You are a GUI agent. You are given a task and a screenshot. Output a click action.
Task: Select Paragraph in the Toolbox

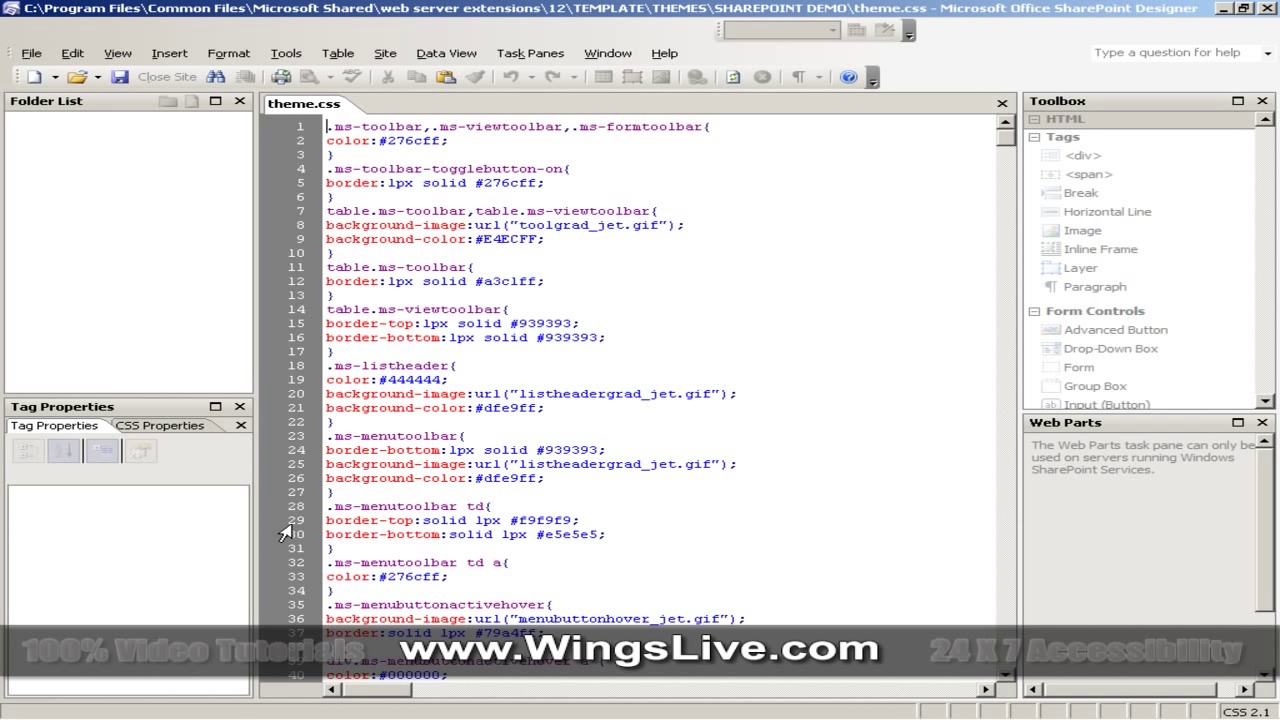(1095, 287)
